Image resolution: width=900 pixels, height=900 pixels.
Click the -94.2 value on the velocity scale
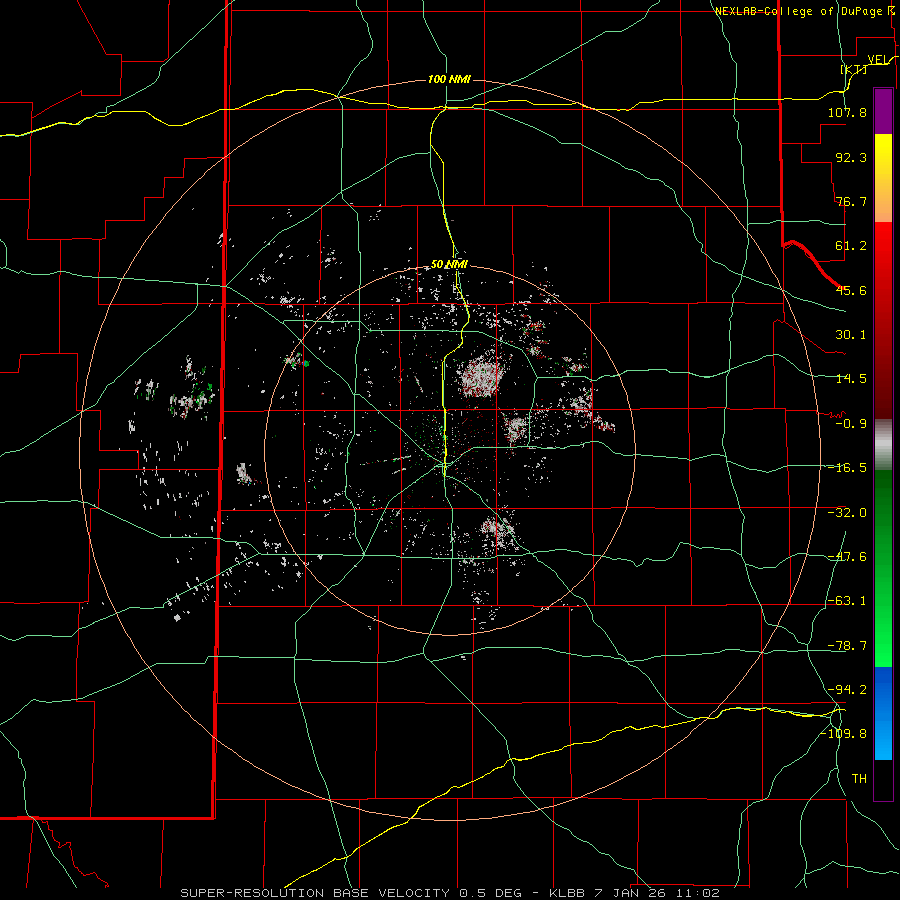pos(847,690)
